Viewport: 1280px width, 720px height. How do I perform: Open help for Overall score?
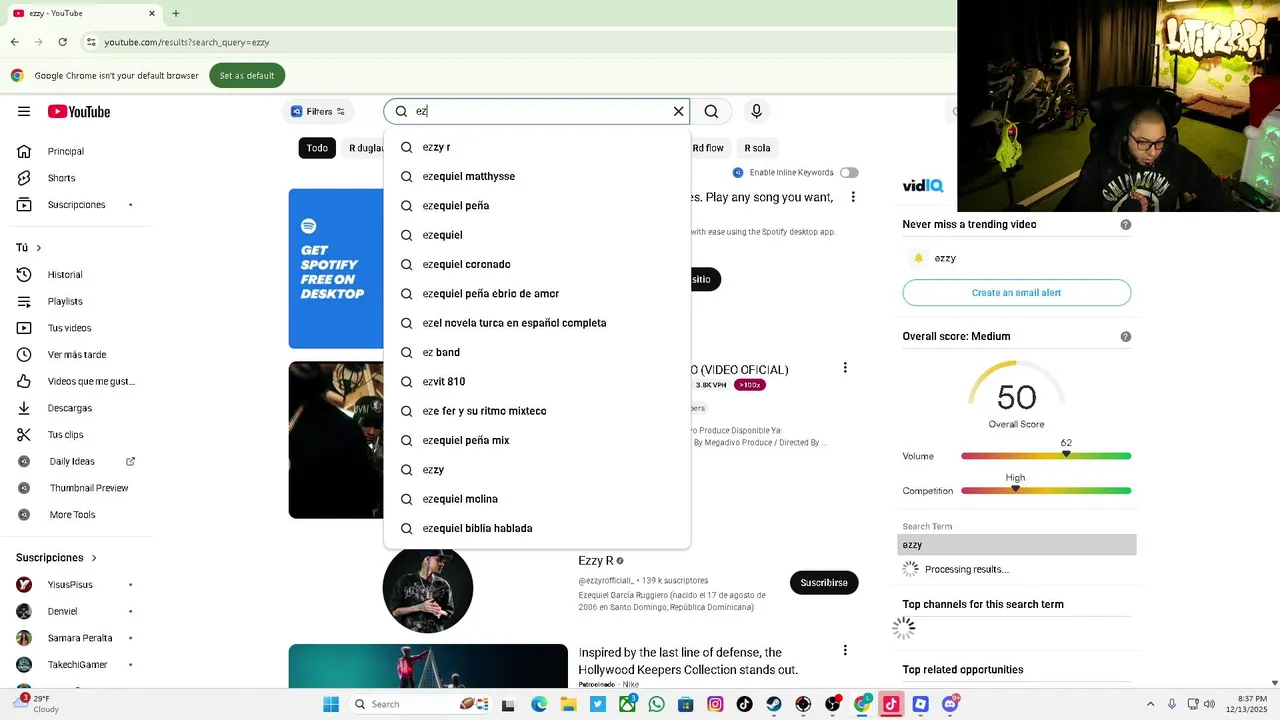click(1126, 337)
